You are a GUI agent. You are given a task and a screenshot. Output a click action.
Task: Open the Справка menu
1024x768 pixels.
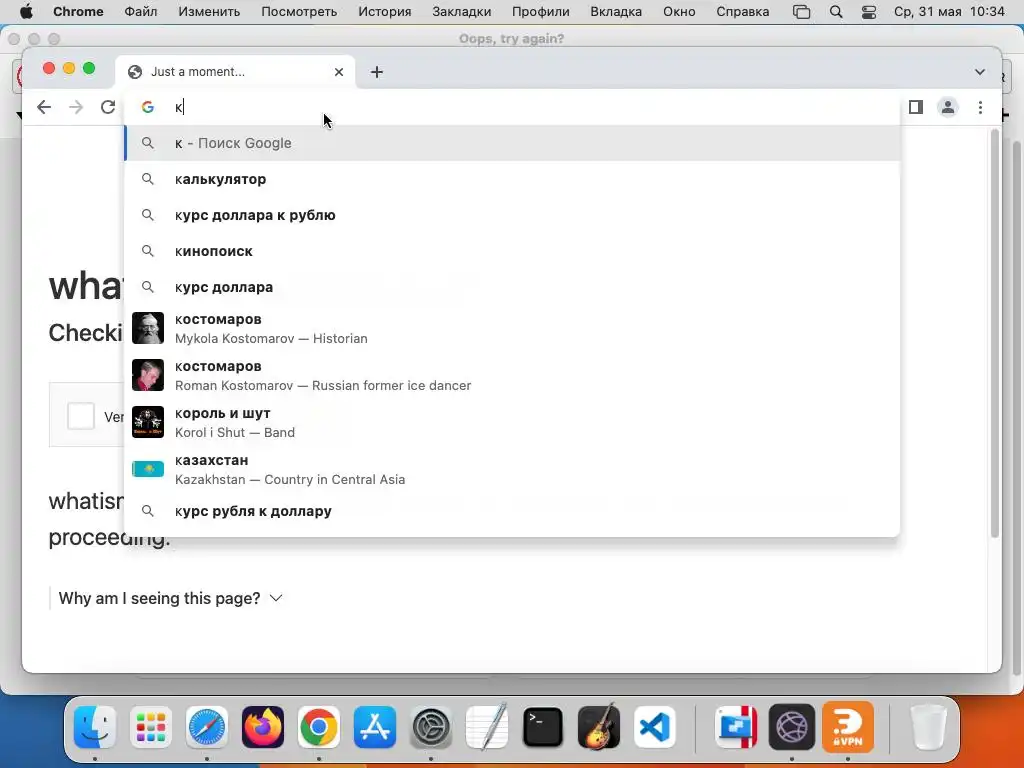(x=743, y=12)
